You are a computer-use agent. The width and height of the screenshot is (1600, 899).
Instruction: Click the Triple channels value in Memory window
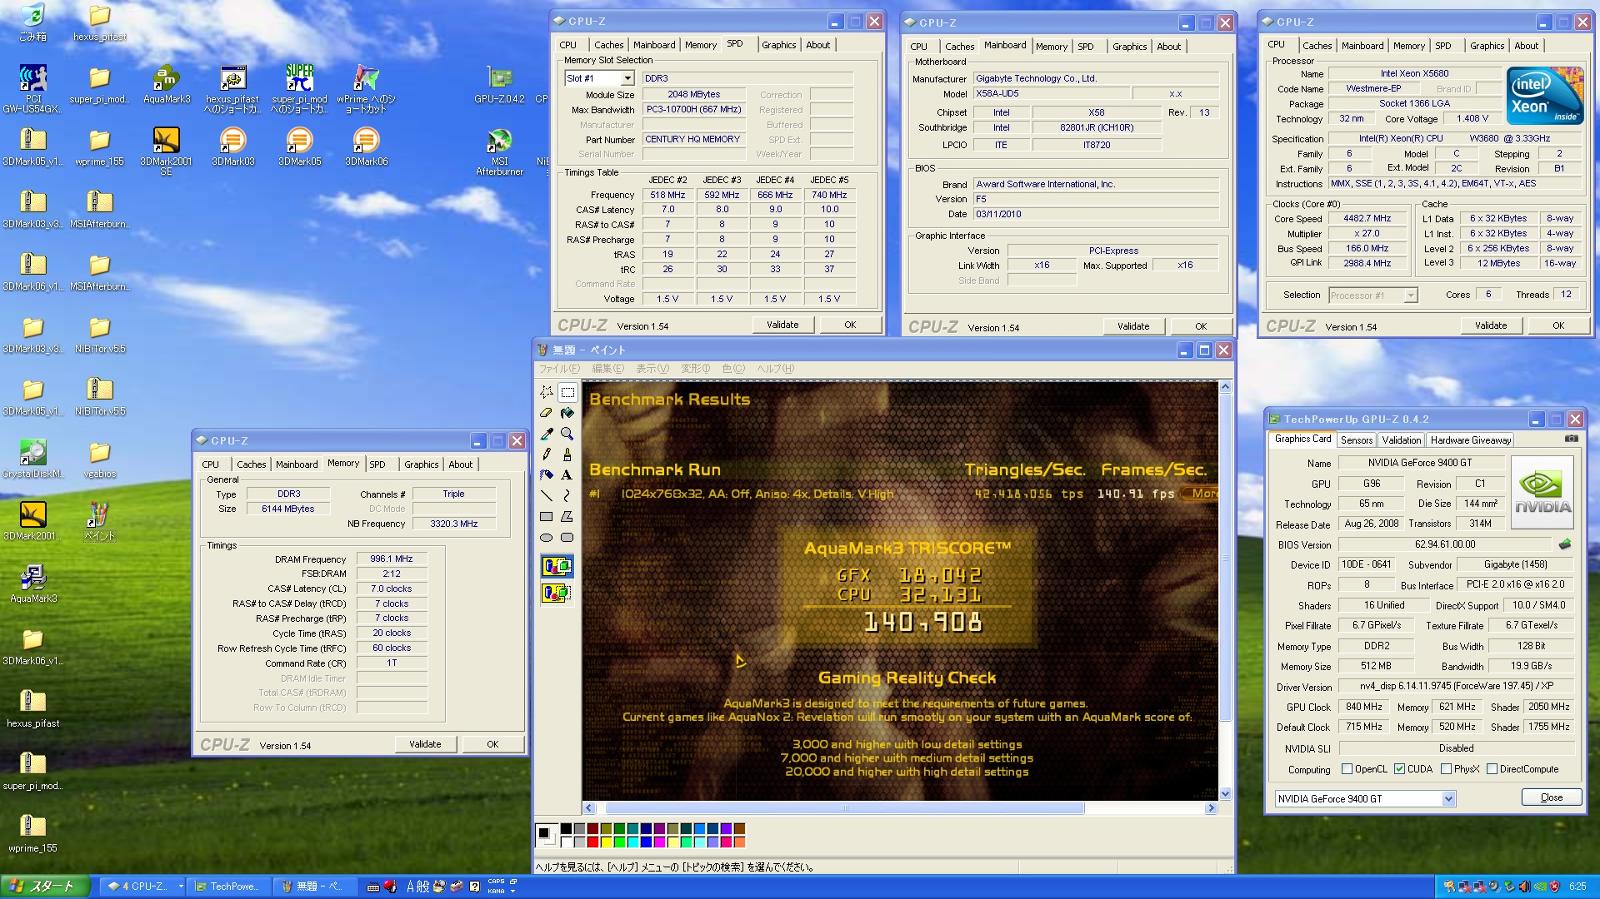point(454,494)
